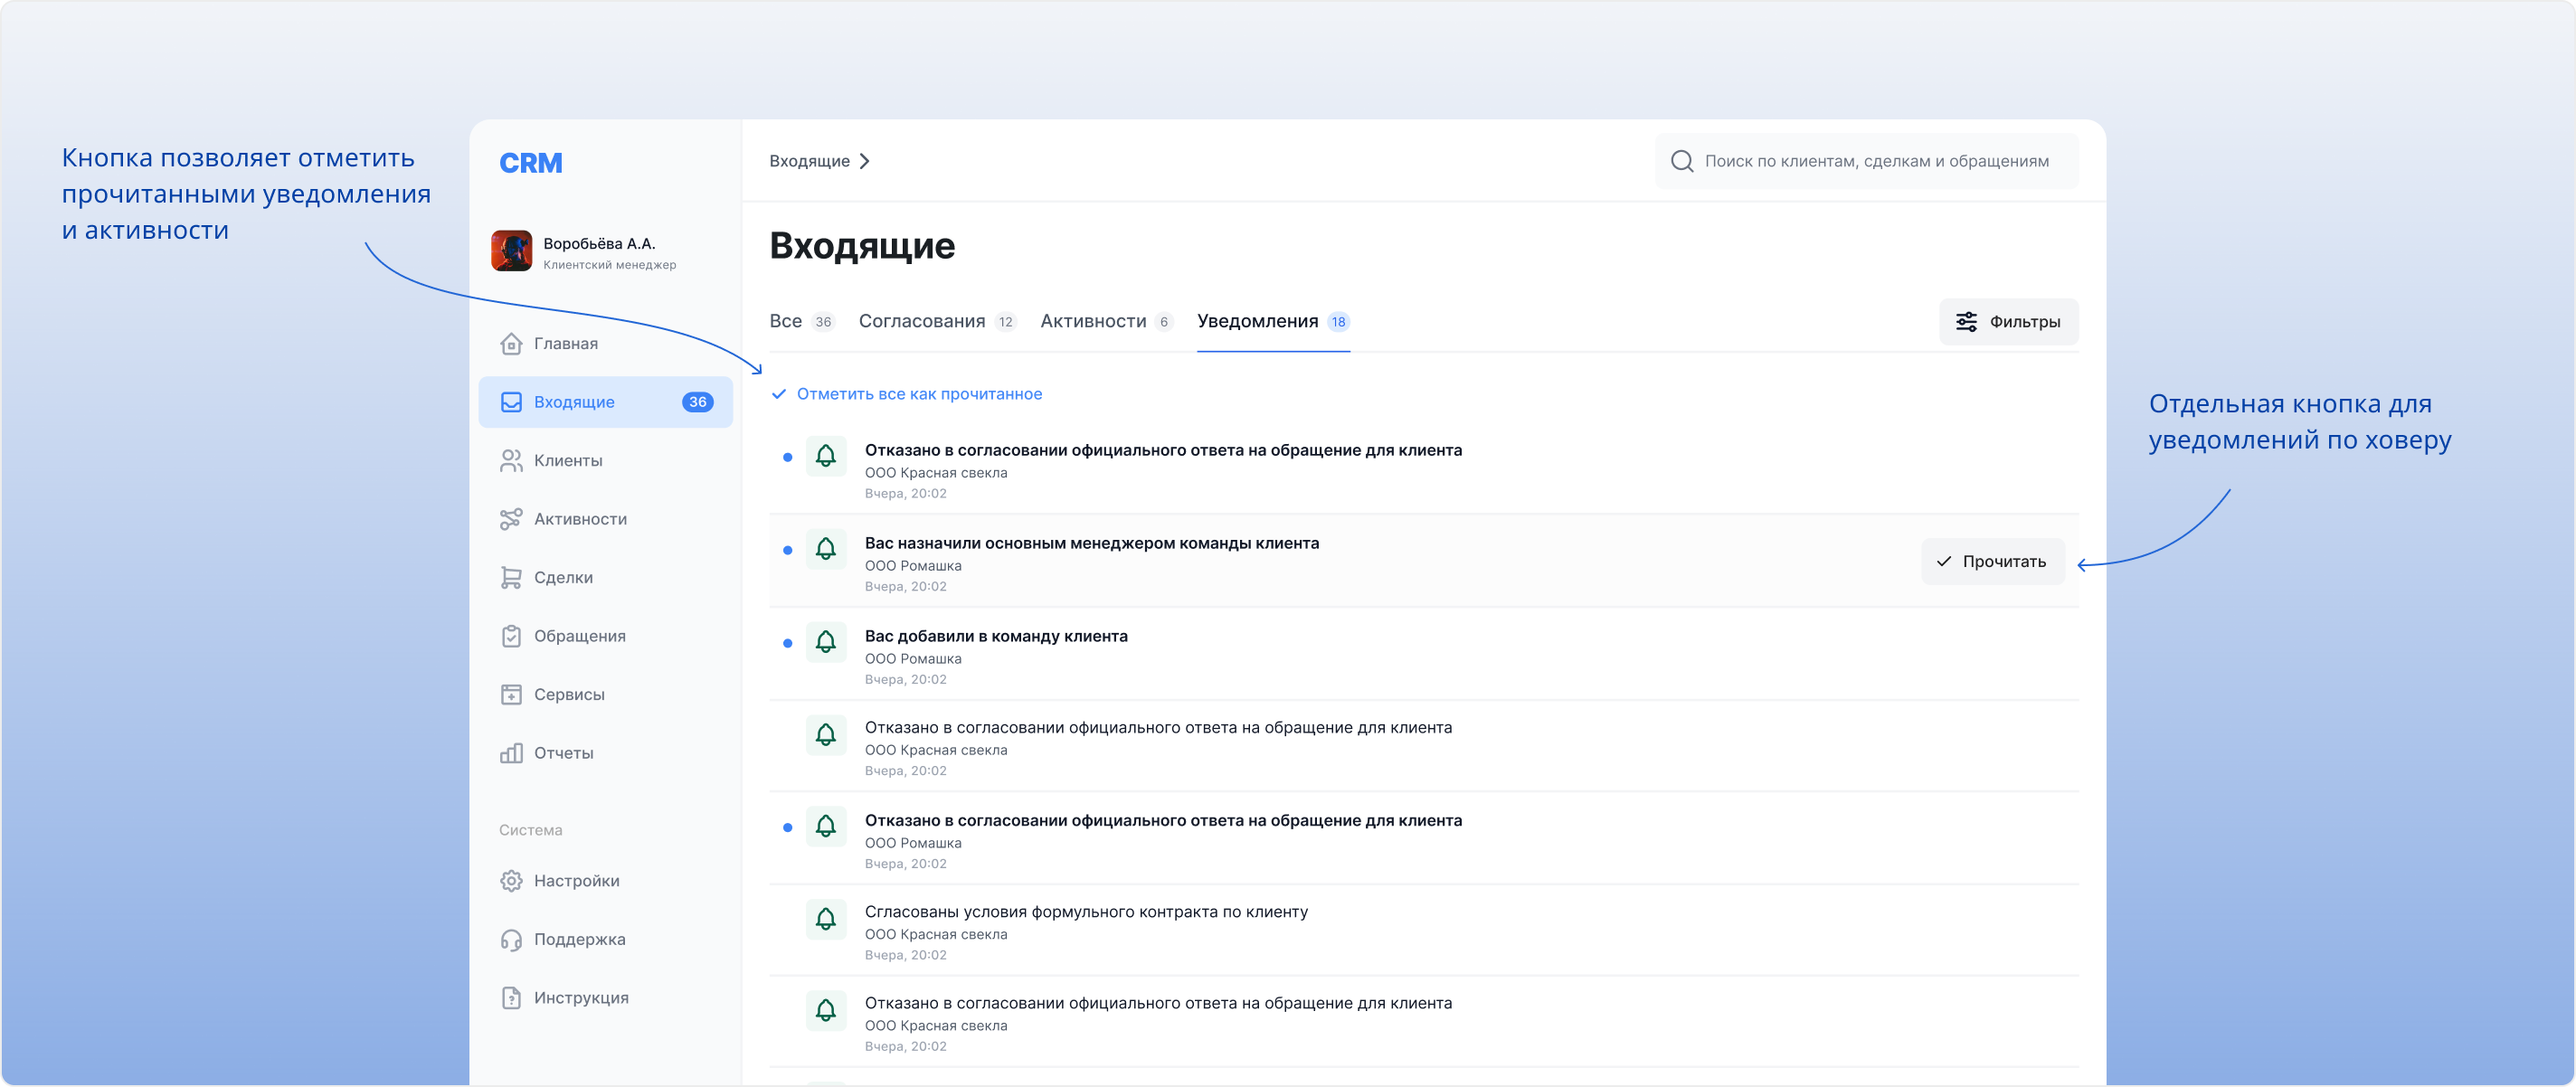This screenshot has width=2576, height=1087.
Task: Open Поддержка in the sidebar
Action: [x=605, y=940]
